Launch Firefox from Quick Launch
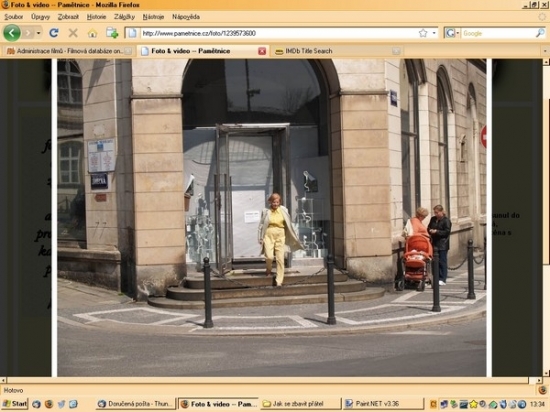550x412 pixels. pyautogui.click(x=49, y=404)
